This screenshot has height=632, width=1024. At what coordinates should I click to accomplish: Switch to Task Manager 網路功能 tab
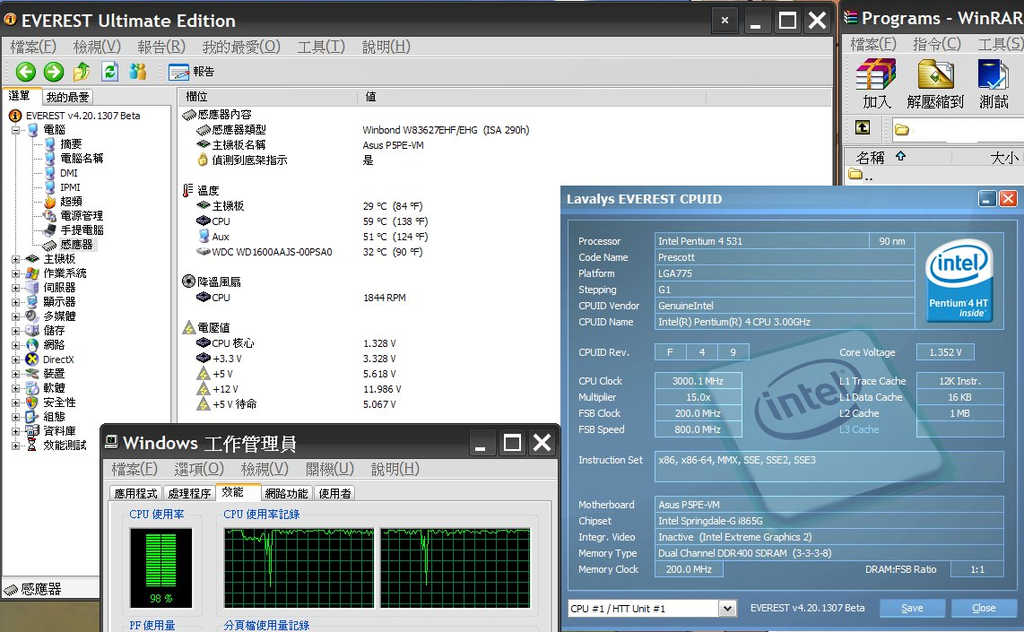286,494
